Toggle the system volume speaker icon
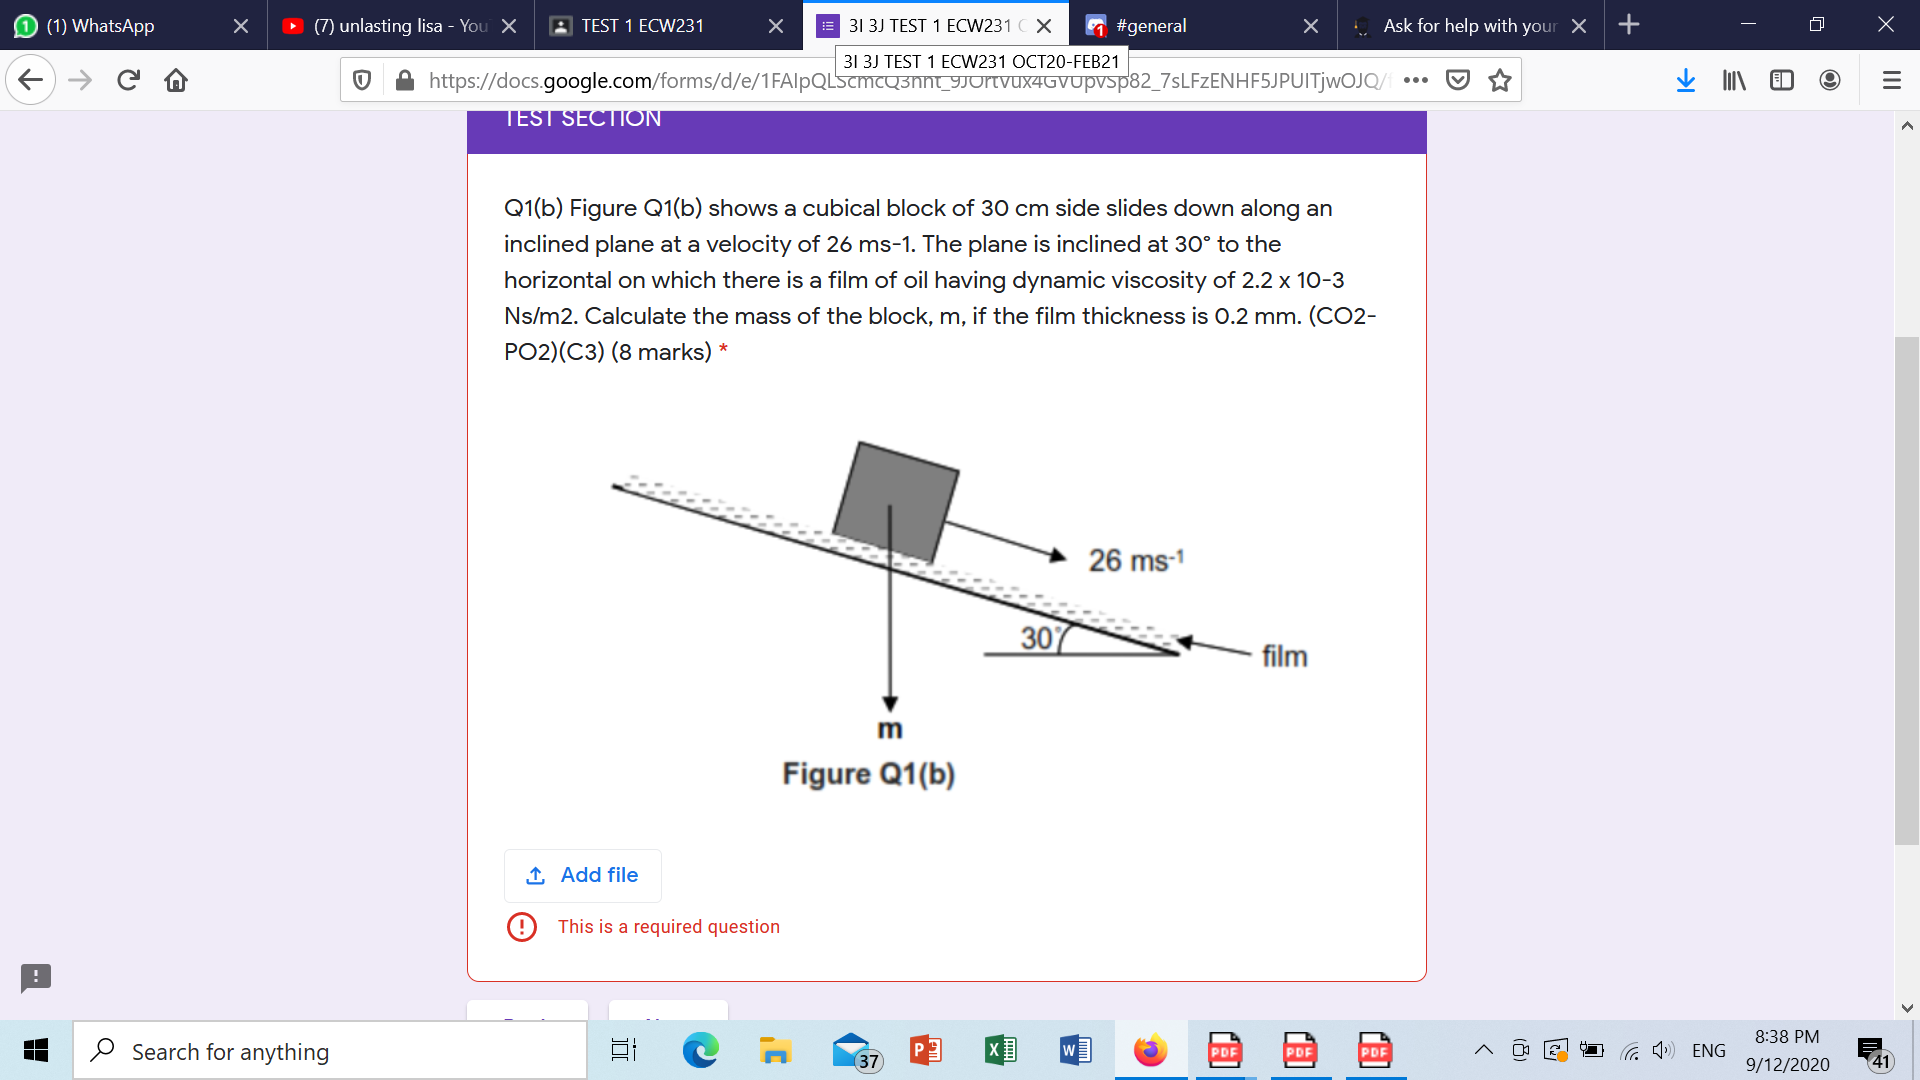Screen dimensions: 1920x1080 click(x=1662, y=1050)
